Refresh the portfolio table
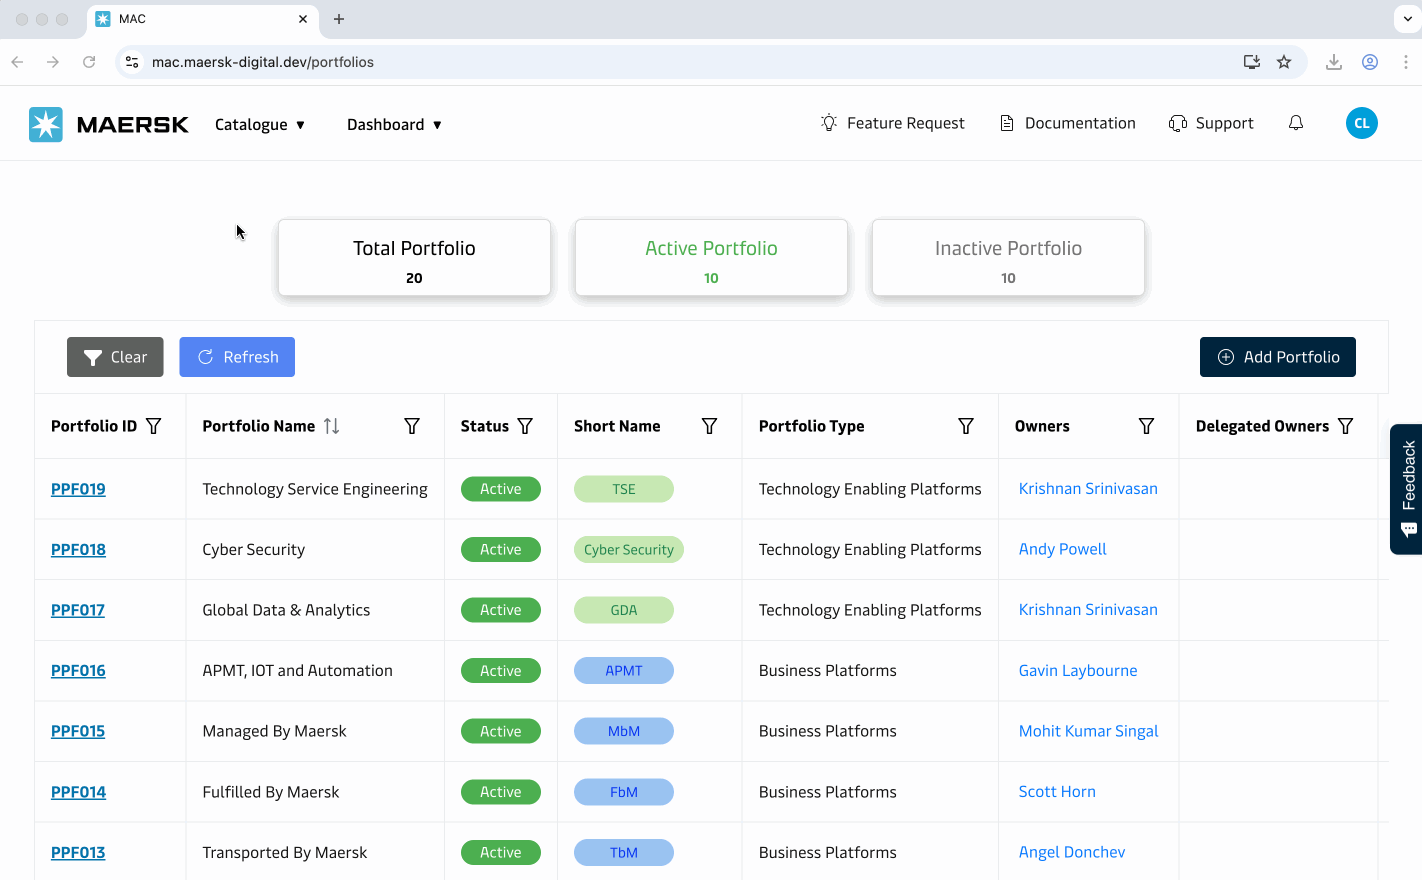 (x=237, y=357)
